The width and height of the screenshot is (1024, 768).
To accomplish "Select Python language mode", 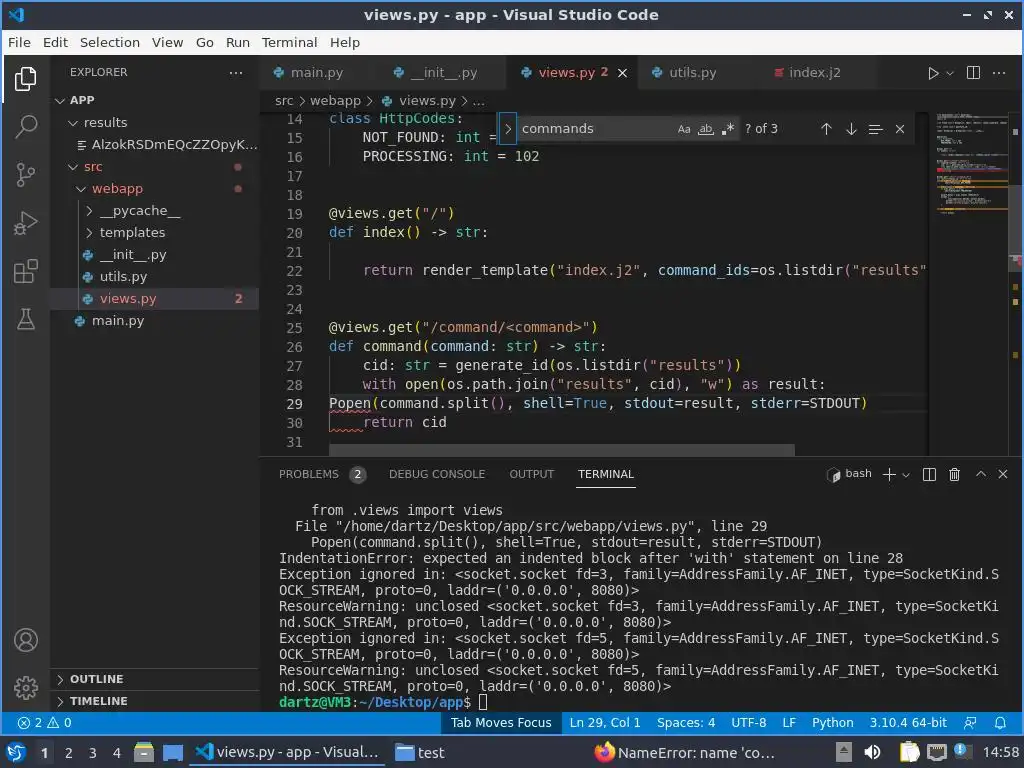I will (832, 723).
